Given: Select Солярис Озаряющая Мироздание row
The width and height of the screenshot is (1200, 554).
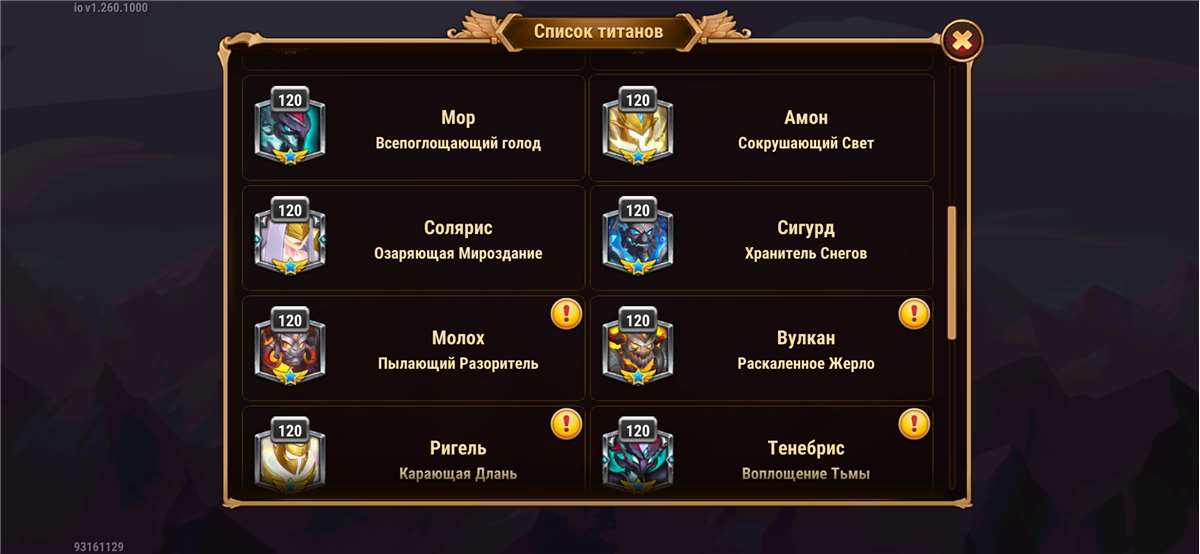Looking at the screenshot, I should coord(413,238).
